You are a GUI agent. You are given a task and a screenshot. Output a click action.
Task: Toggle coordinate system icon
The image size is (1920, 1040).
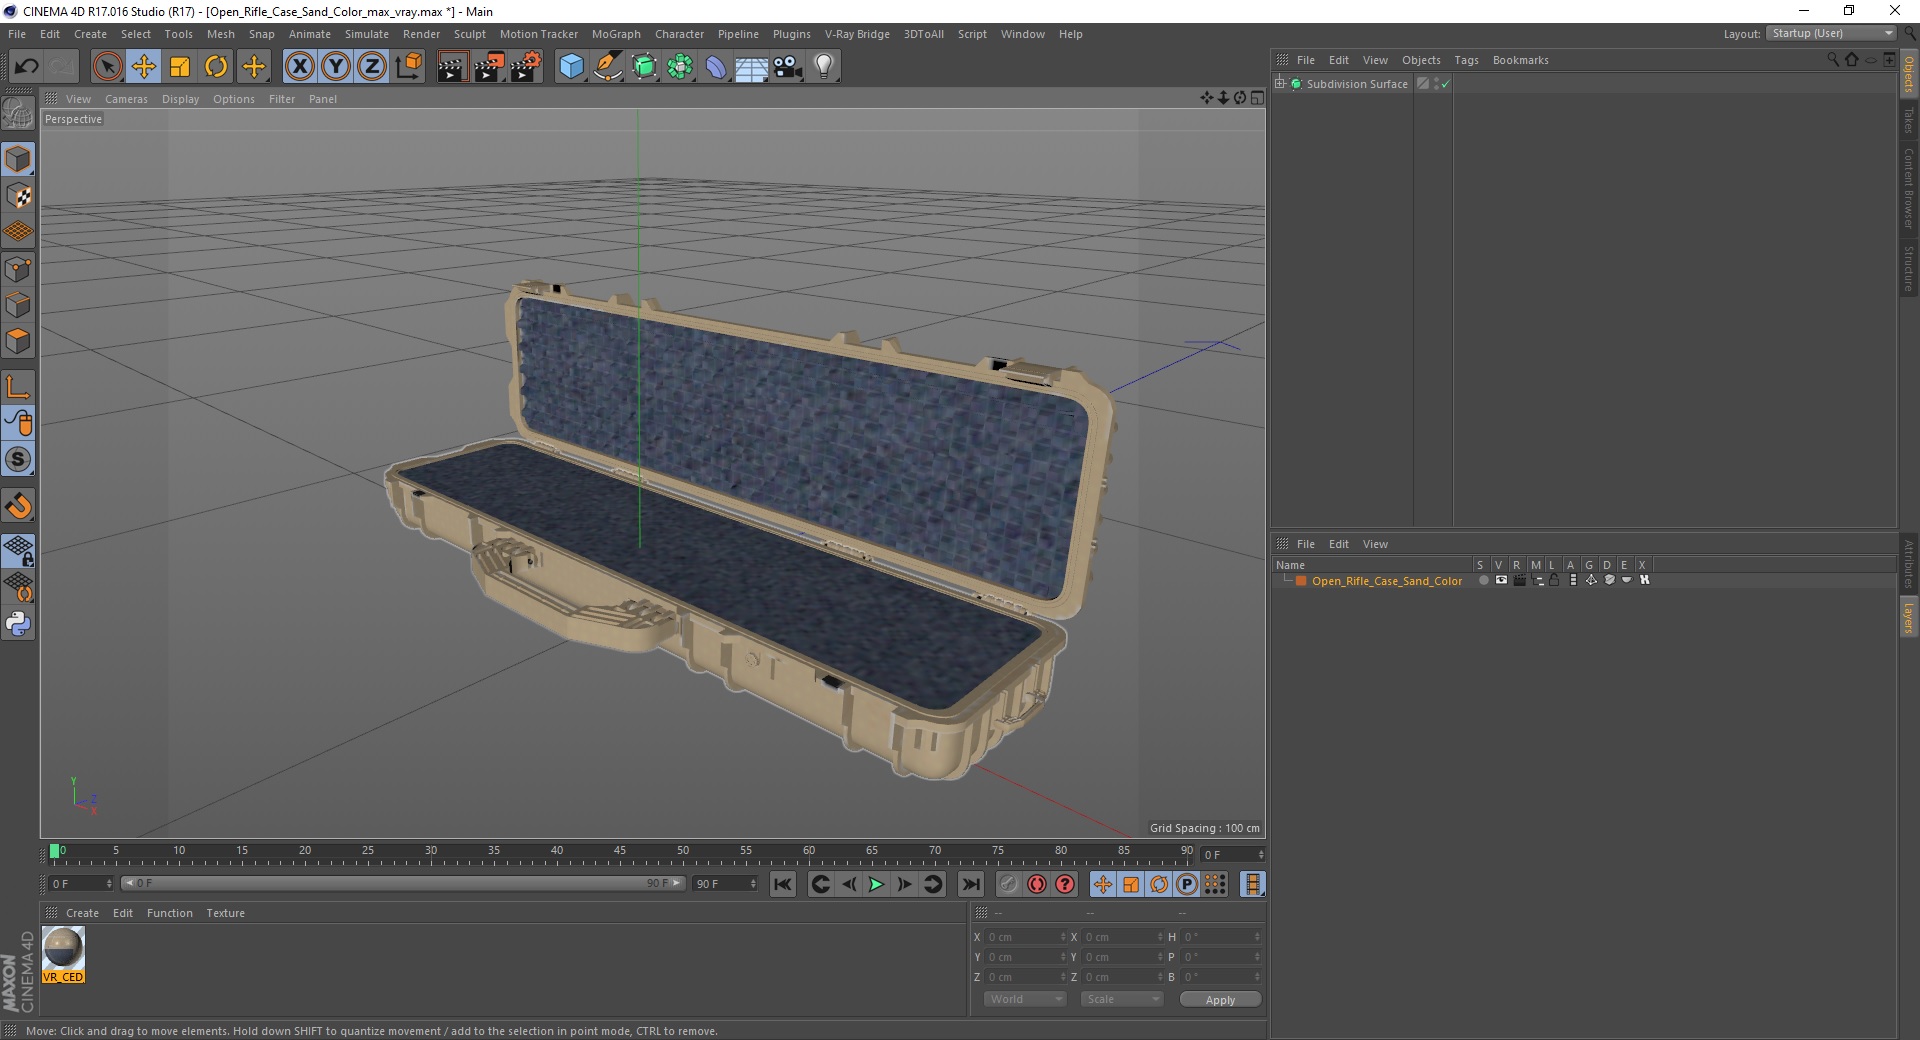[408, 67]
